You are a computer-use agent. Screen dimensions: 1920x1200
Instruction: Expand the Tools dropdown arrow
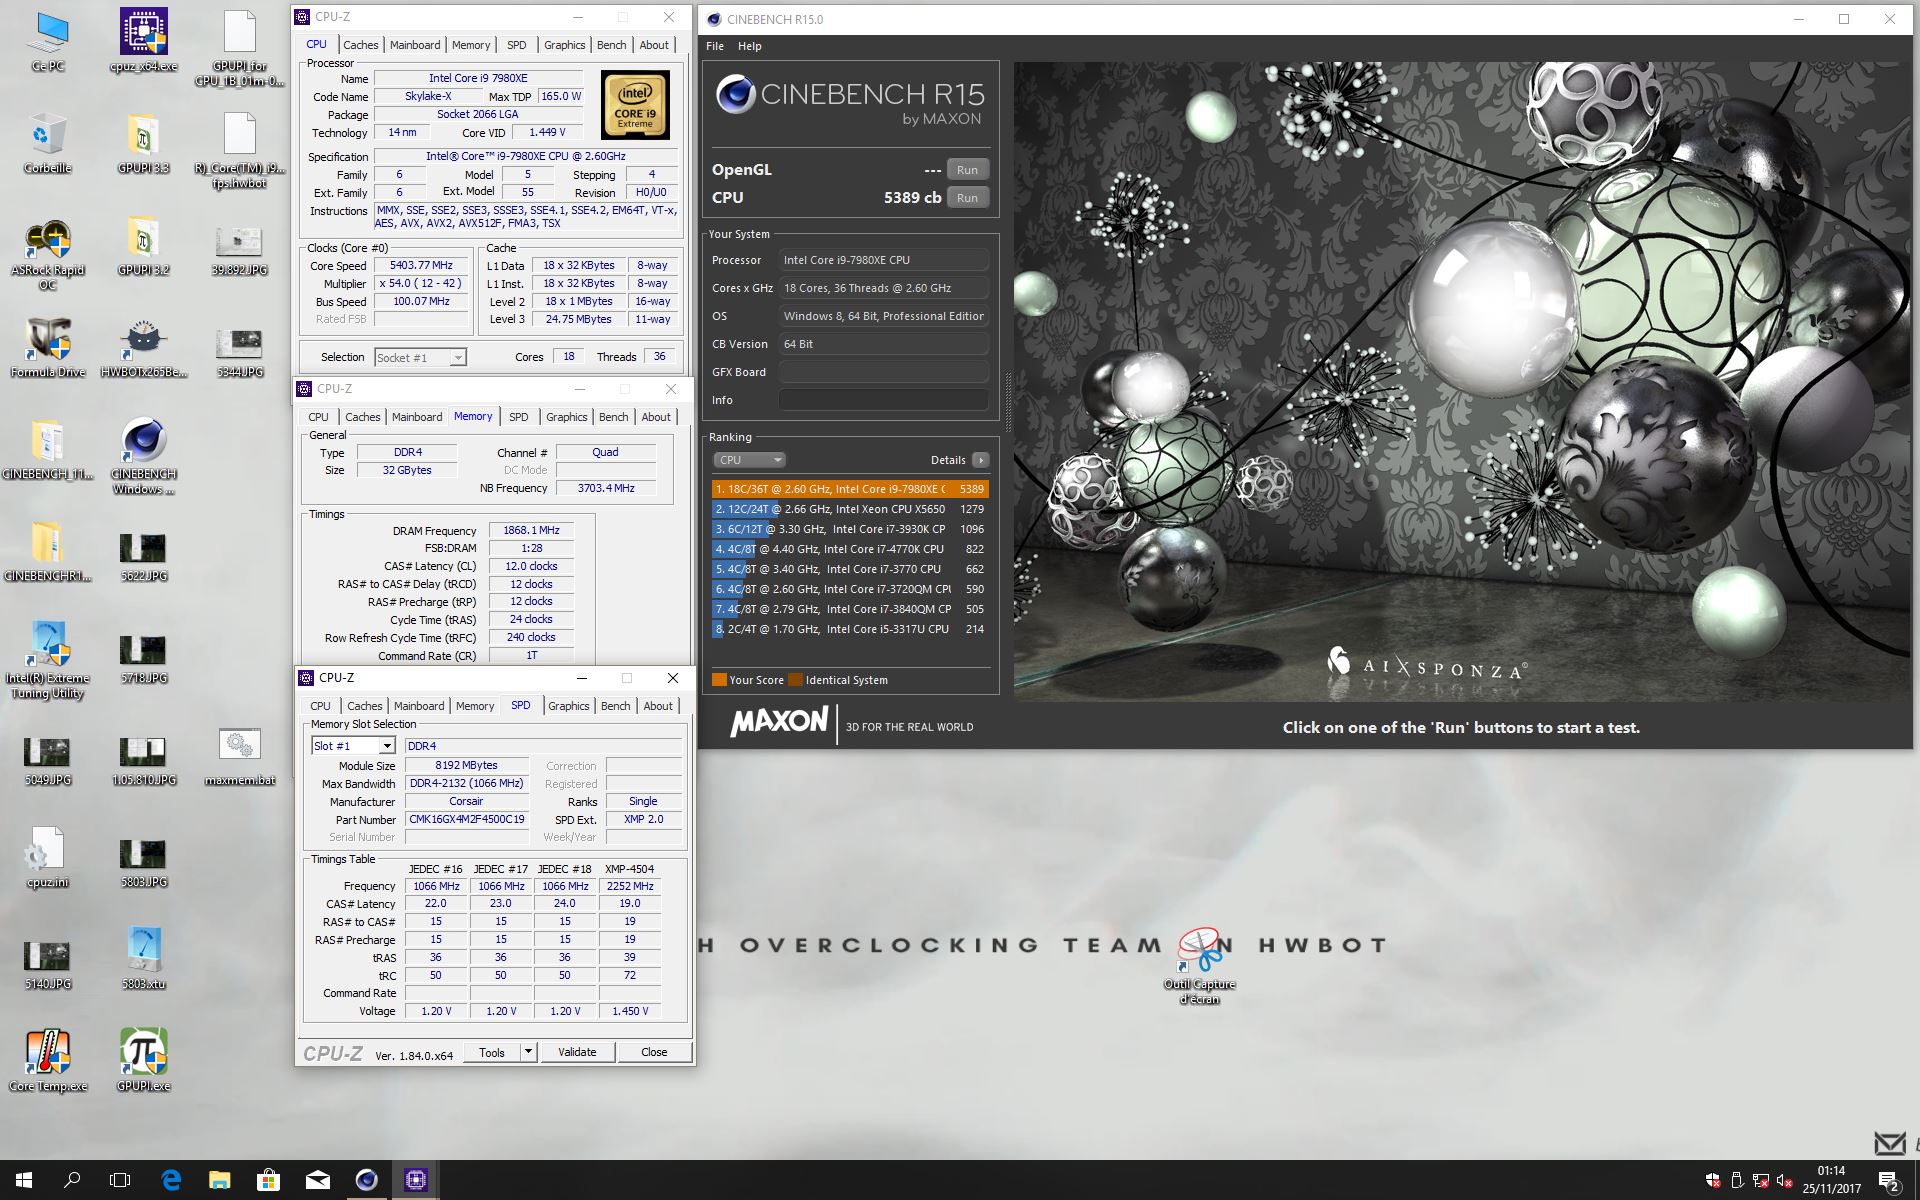[x=528, y=1052]
